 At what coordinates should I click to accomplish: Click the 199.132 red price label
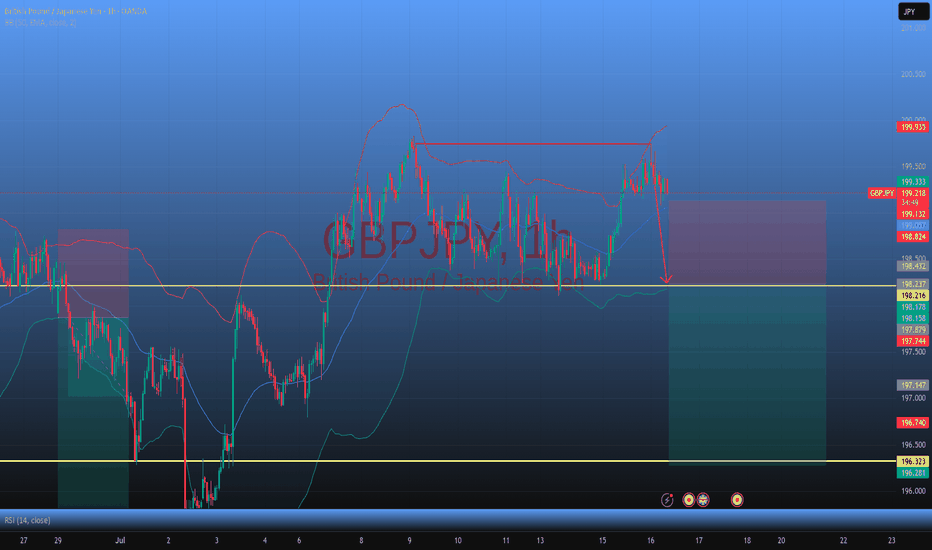(x=912, y=214)
